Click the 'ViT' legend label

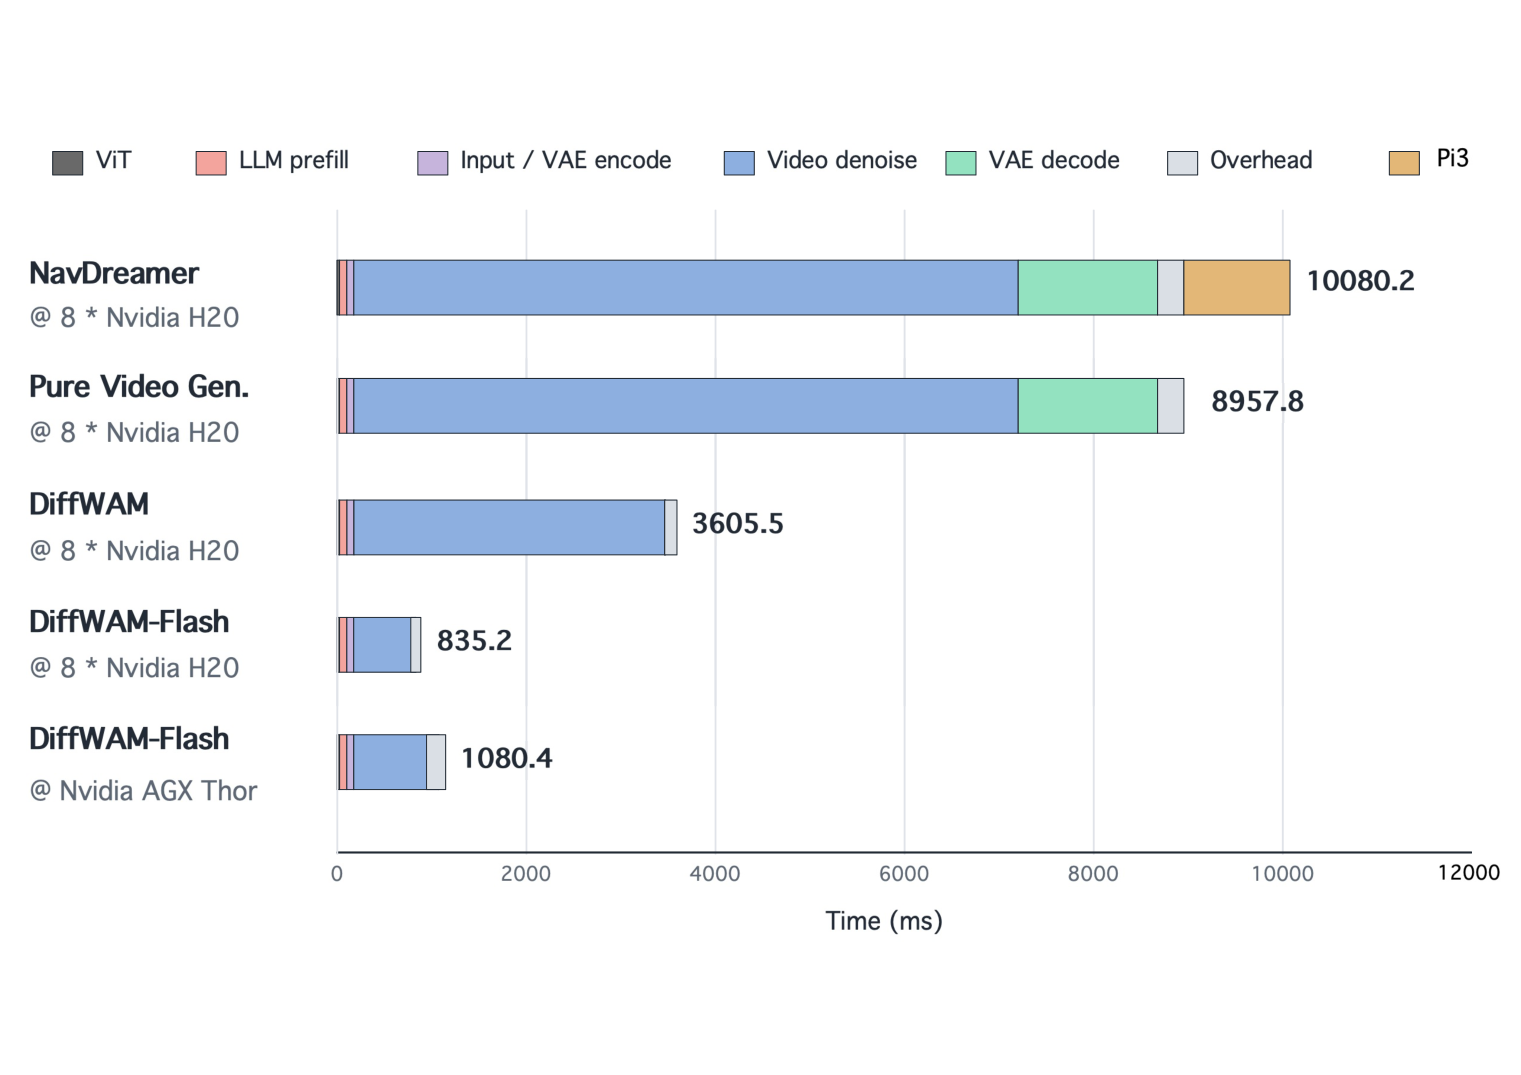coord(113,160)
